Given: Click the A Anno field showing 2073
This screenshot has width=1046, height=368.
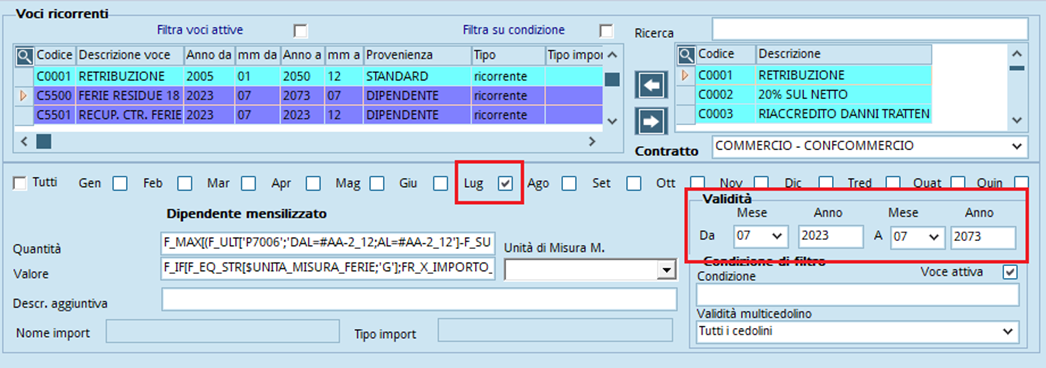Looking at the screenshot, I should (x=983, y=237).
